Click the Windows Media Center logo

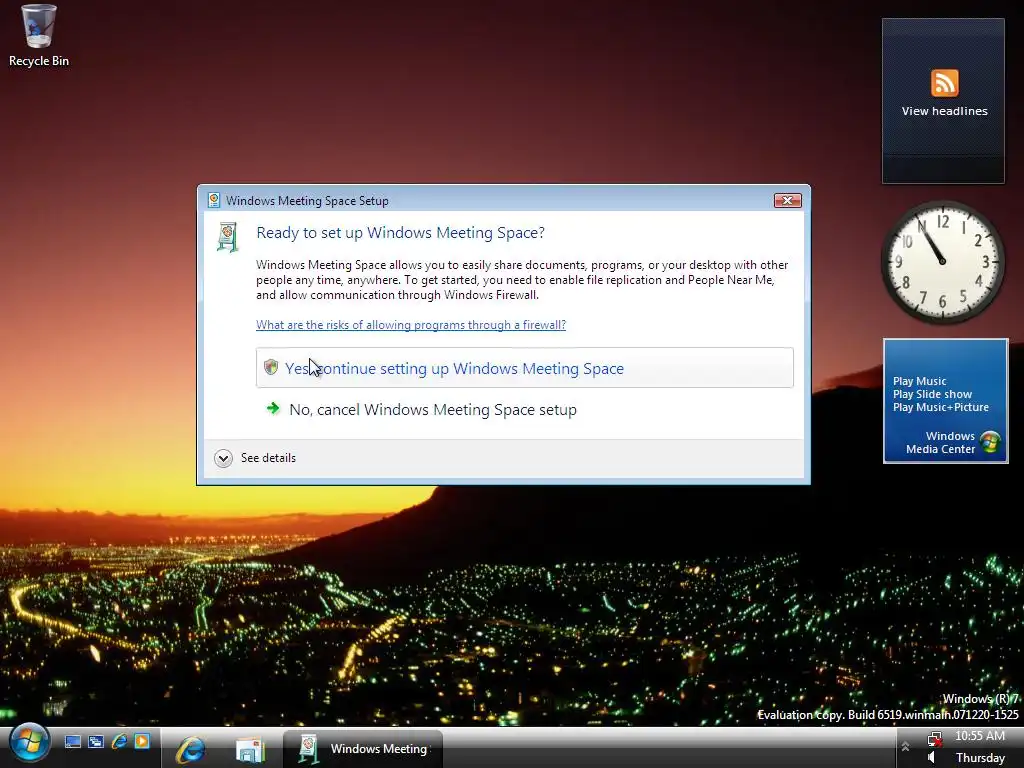tap(991, 442)
